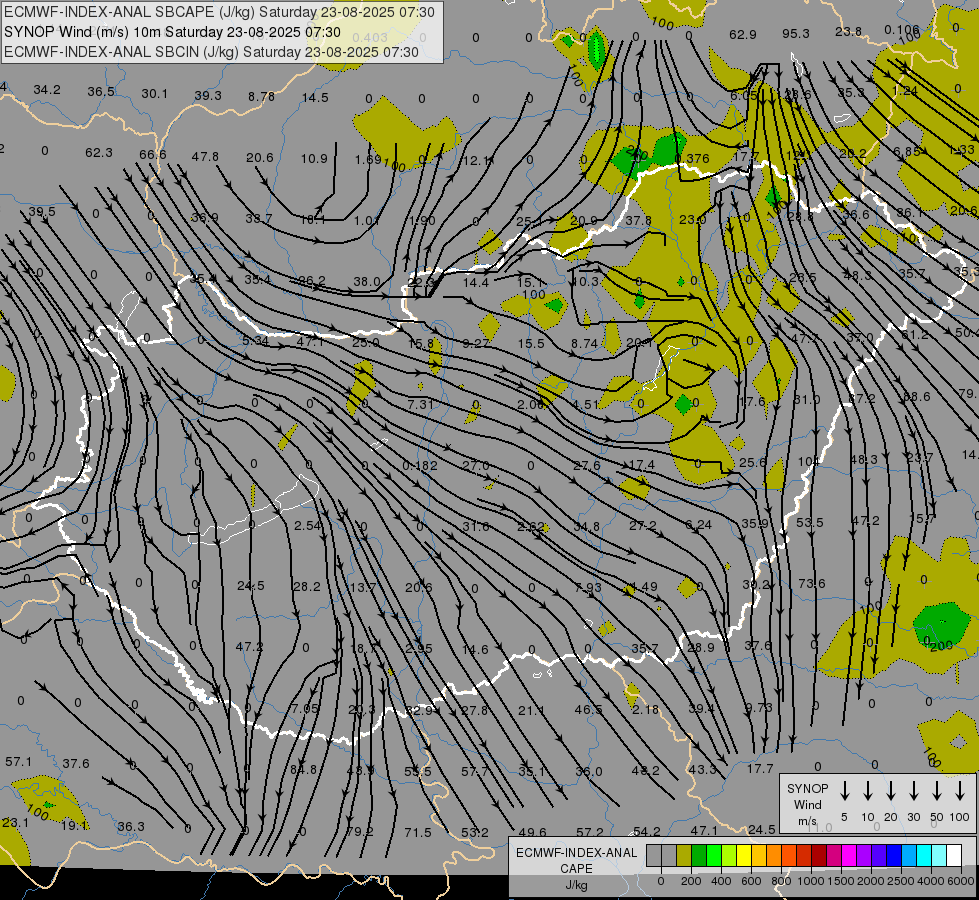
Task: Click the SYNOP Wind 10m title line
Action: (x=172, y=32)
